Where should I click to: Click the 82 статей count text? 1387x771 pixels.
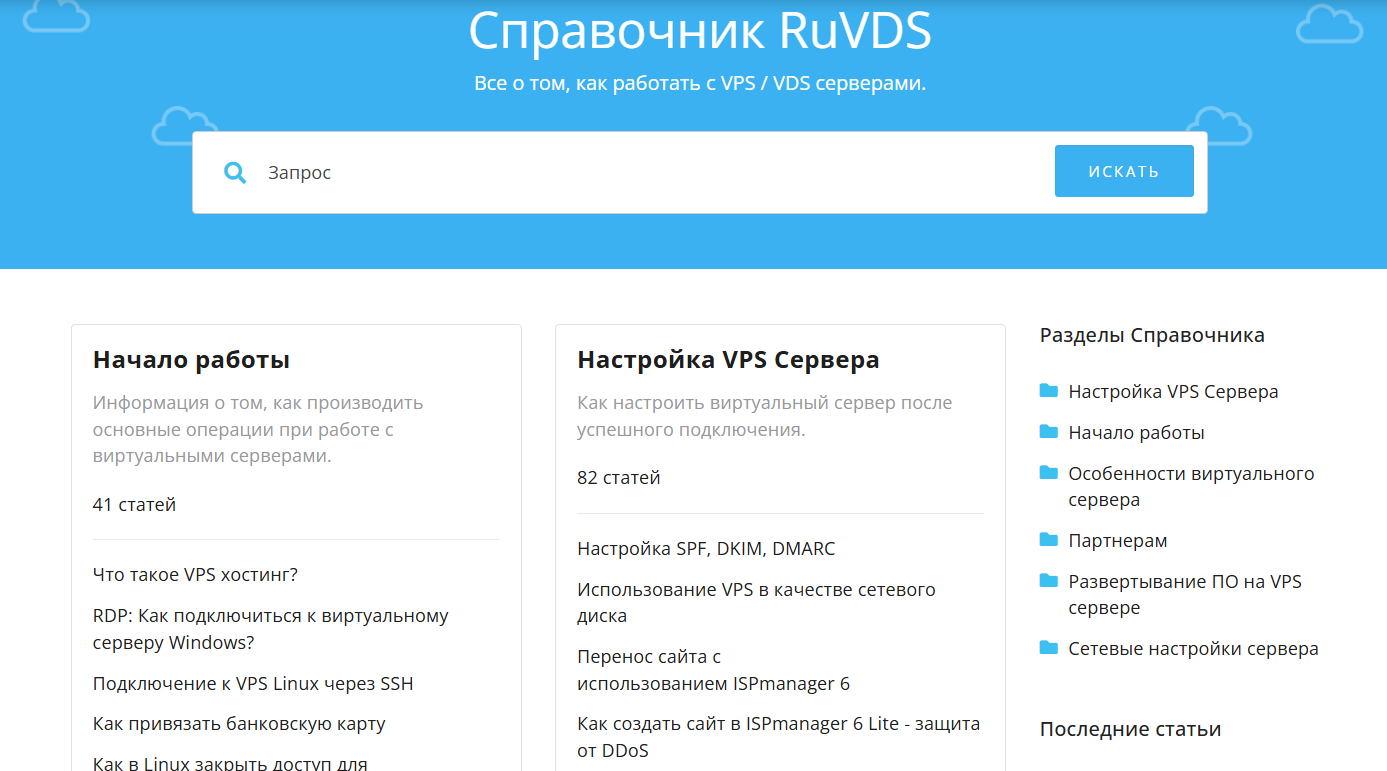click(619, 478)
